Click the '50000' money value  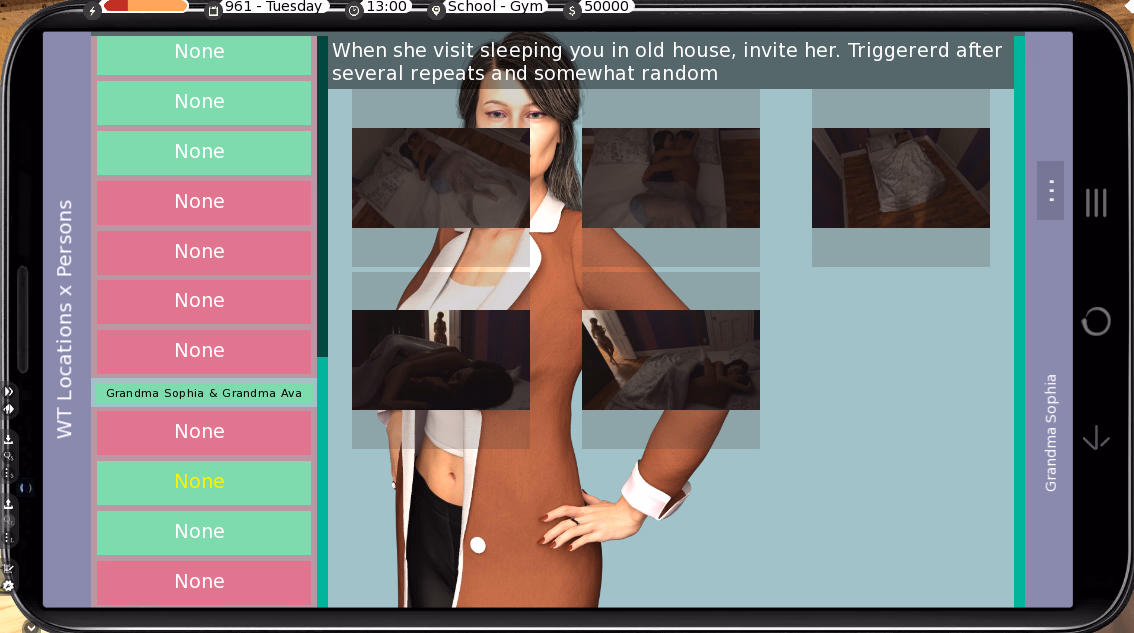pos(606,7)
